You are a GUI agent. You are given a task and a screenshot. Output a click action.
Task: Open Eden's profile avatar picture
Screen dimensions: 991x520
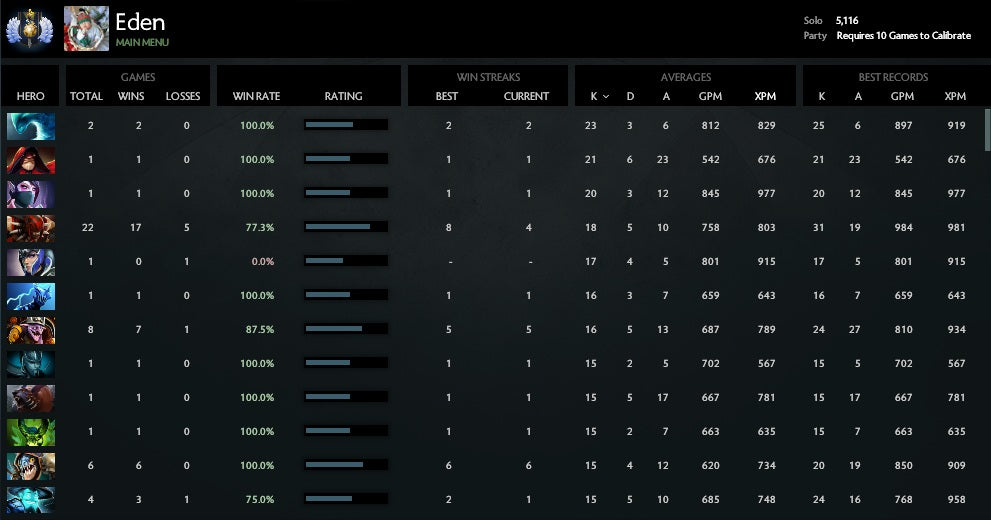86,28
